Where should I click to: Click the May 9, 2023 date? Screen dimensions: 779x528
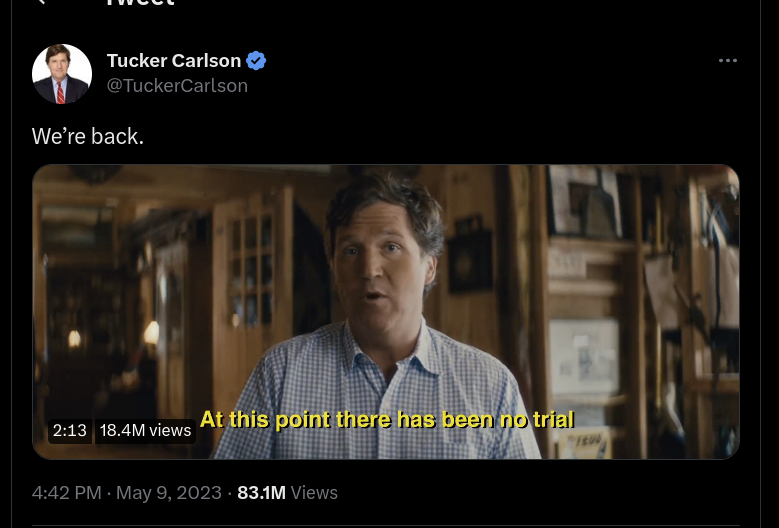pos(169,493)
